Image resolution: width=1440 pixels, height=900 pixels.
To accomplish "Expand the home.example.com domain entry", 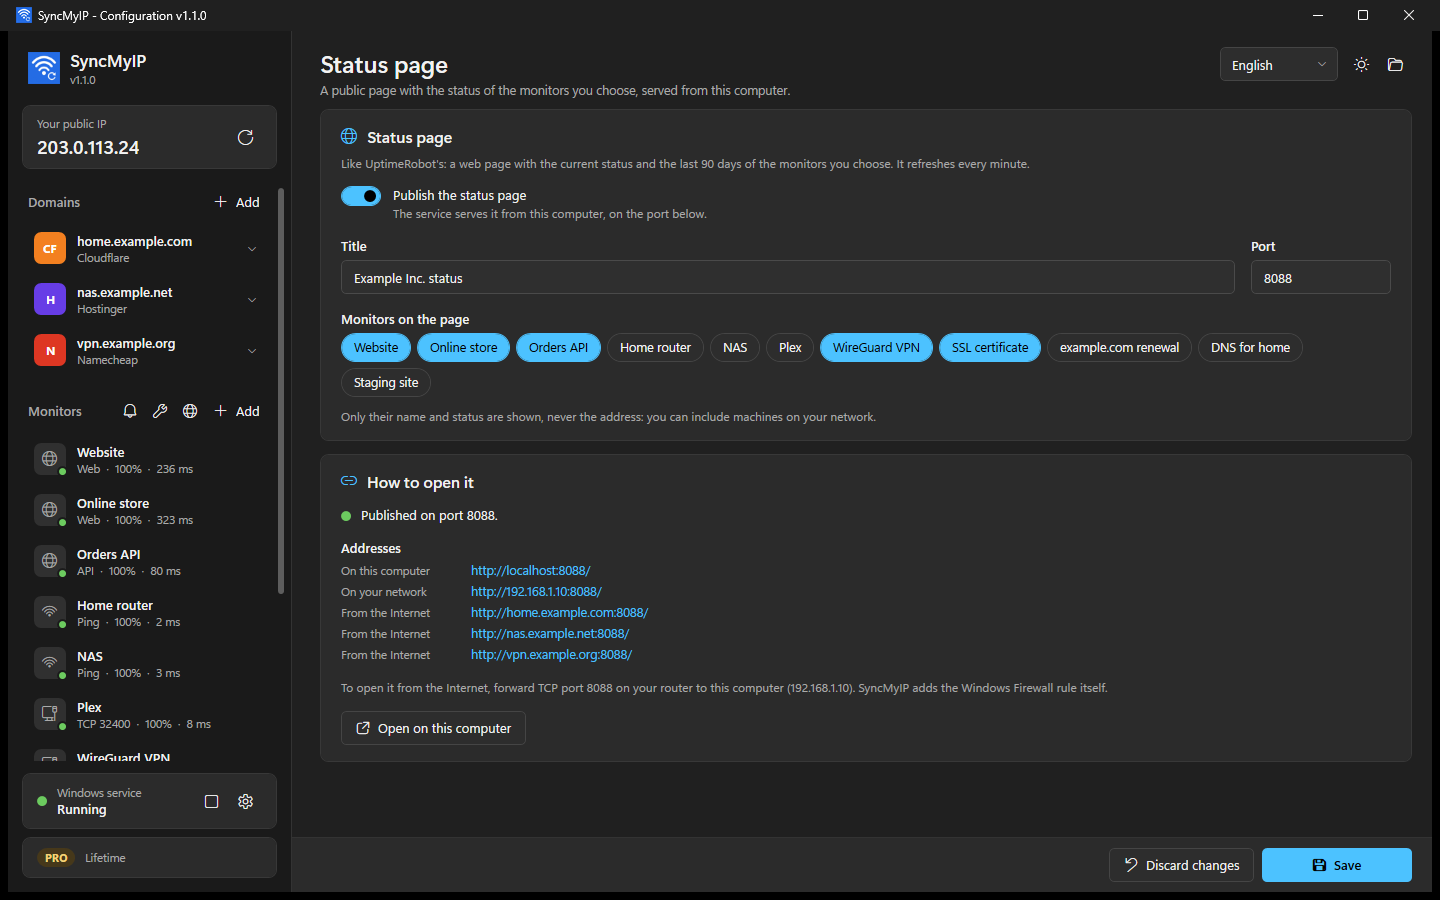I will pyautogui.click(x=252, y=249).
